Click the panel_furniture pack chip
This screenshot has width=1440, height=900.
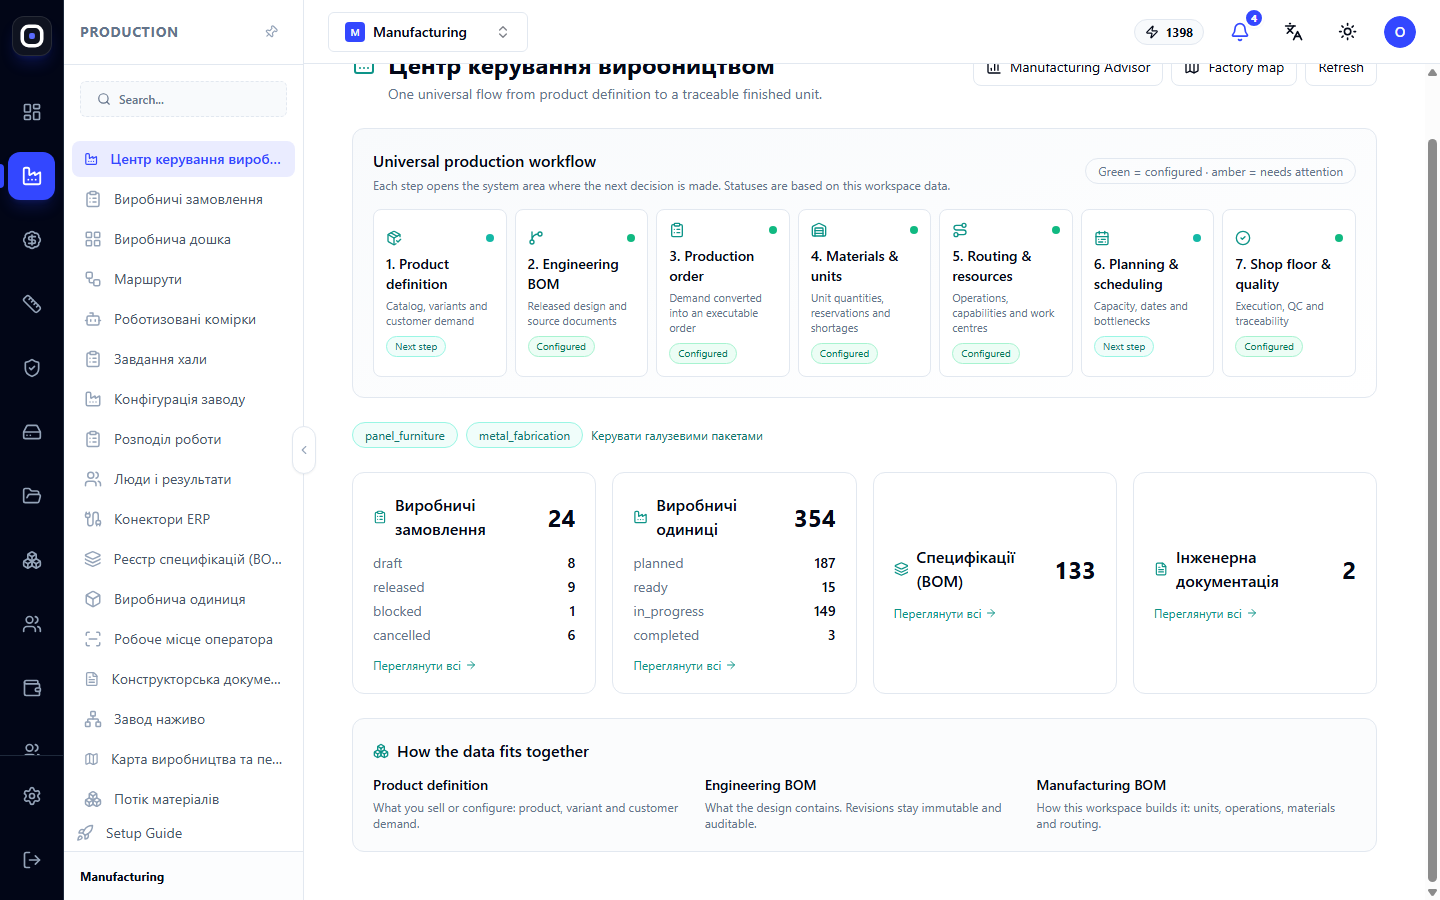coord(405,435)
